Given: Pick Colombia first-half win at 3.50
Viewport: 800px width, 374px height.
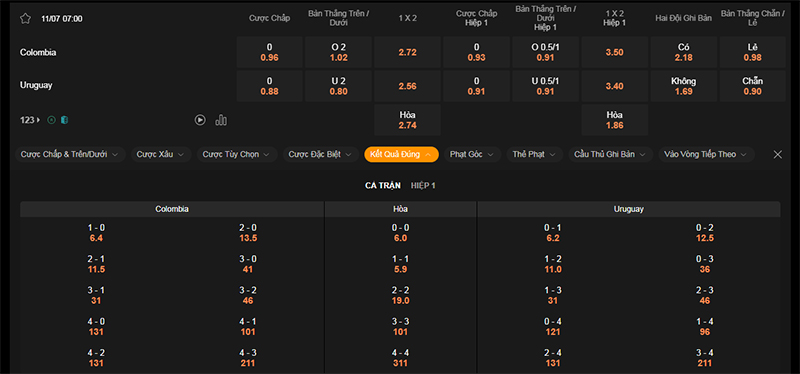Looking at the screenshot, I should (615, 52).
